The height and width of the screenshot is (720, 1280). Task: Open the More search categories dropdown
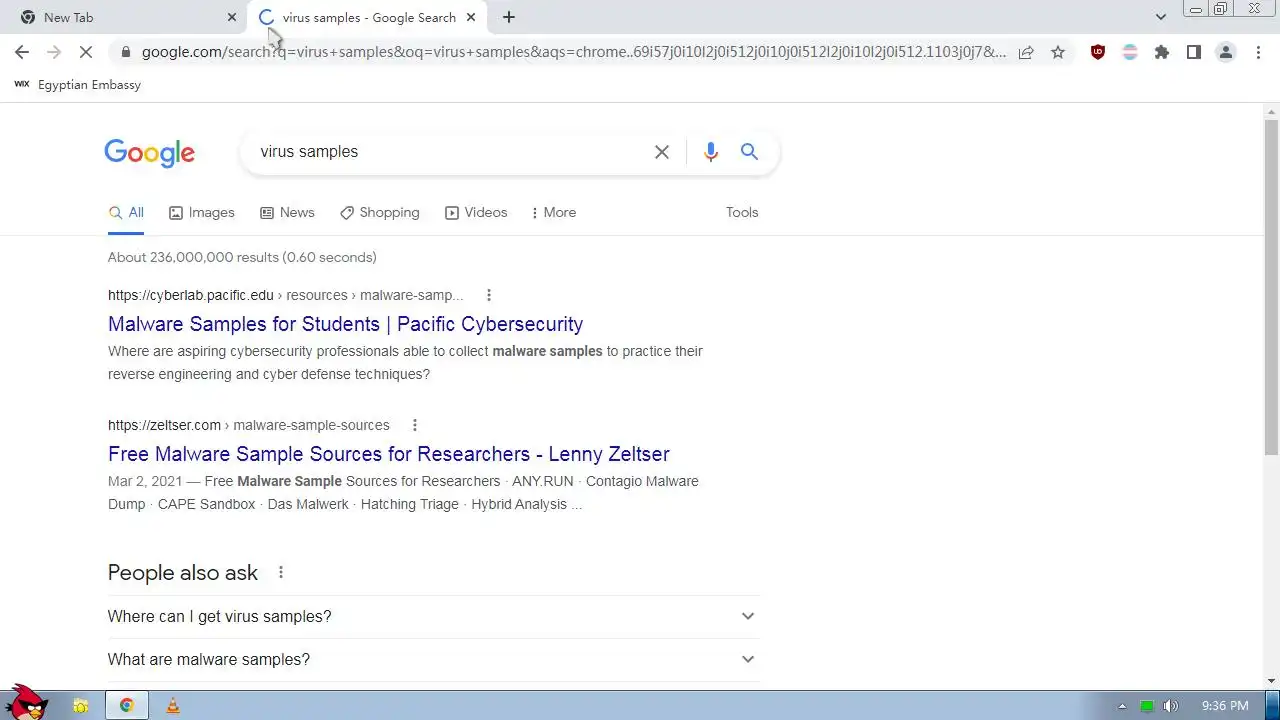[x=554, y=213]
